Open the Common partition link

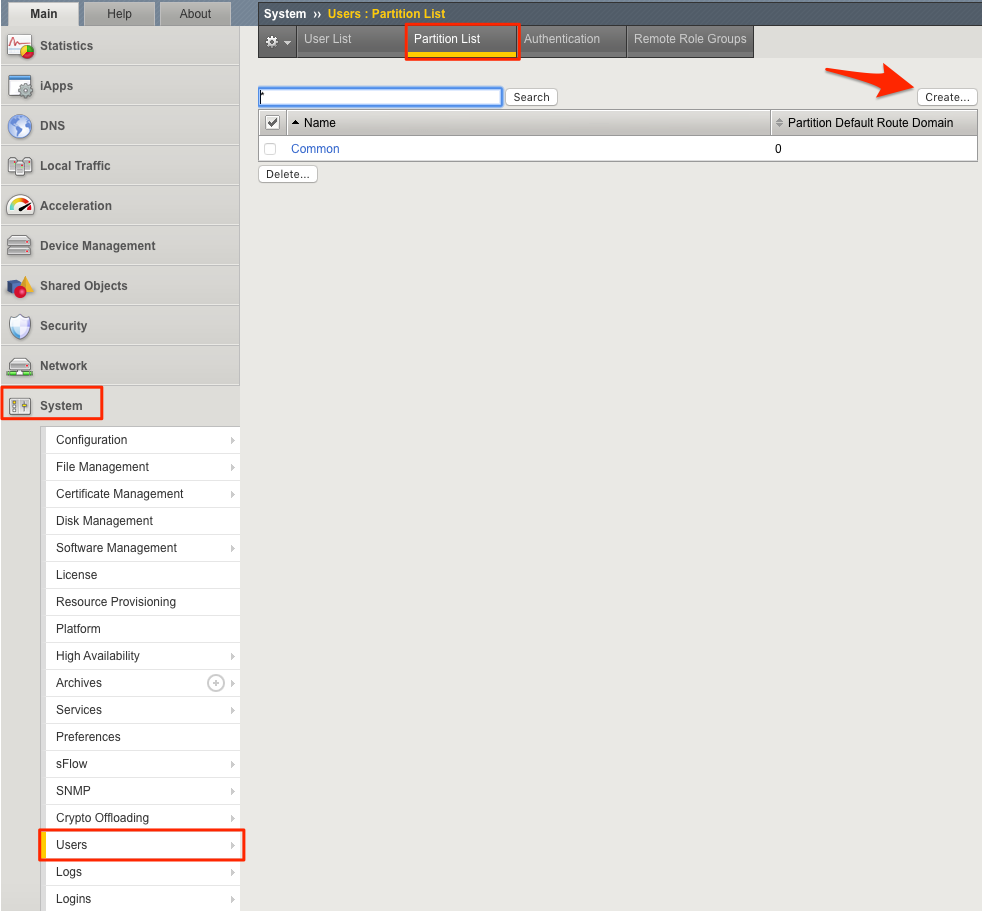(315, 148)
